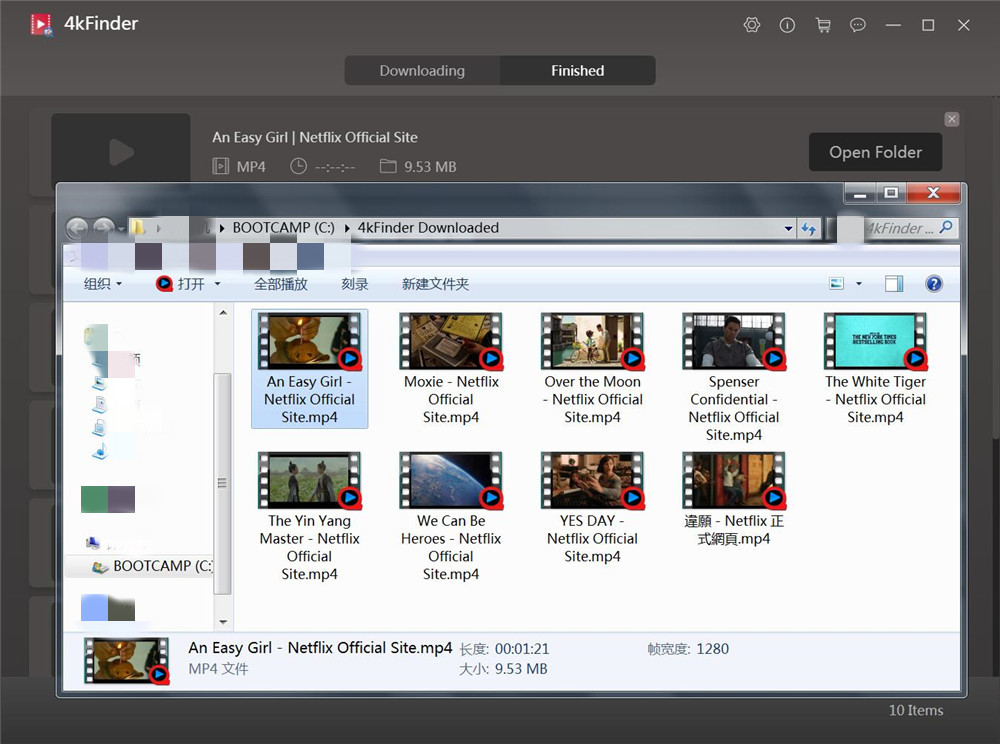This screenshot has height=744, width=1000.
Task: Toggle the preview pane icon
Action: [x=894, y=284]
